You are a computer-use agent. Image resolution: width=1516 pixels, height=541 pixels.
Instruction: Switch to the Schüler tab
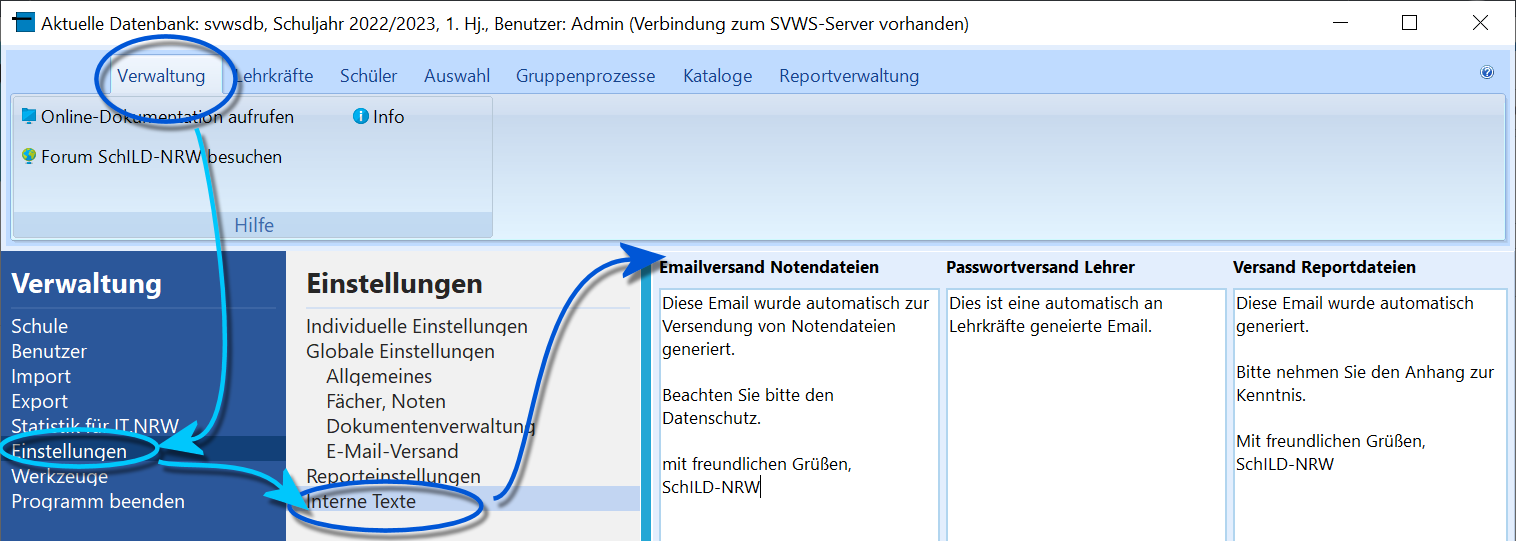click(x=368, y=76)
